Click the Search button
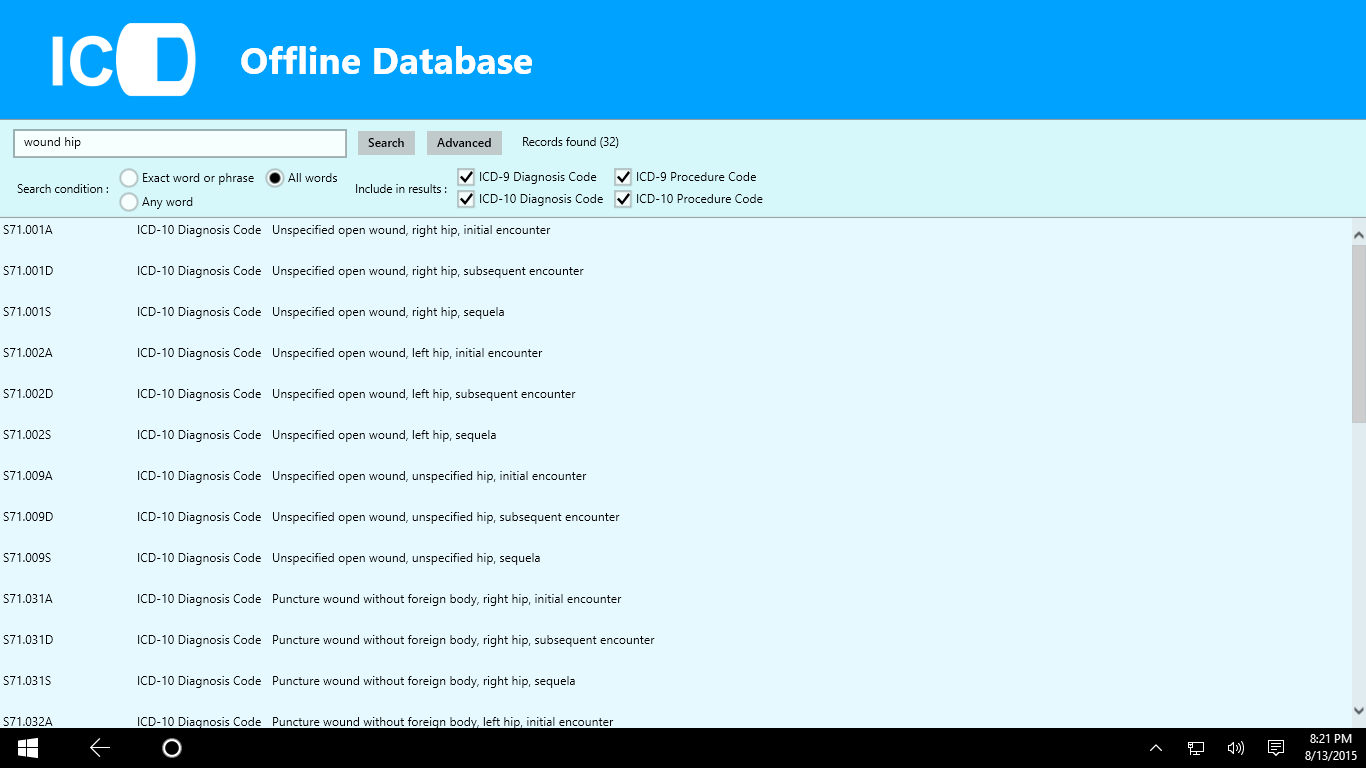 pyautogui.click(x=386, y=142)
